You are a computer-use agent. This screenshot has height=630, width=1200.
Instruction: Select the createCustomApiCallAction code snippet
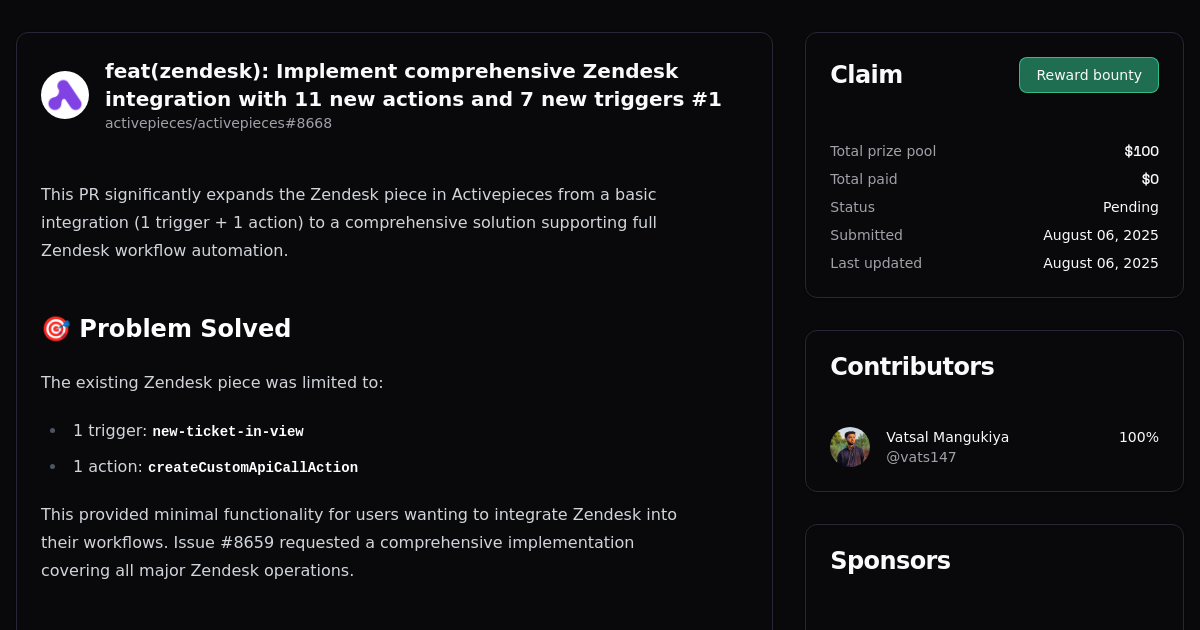coord(253,467)
